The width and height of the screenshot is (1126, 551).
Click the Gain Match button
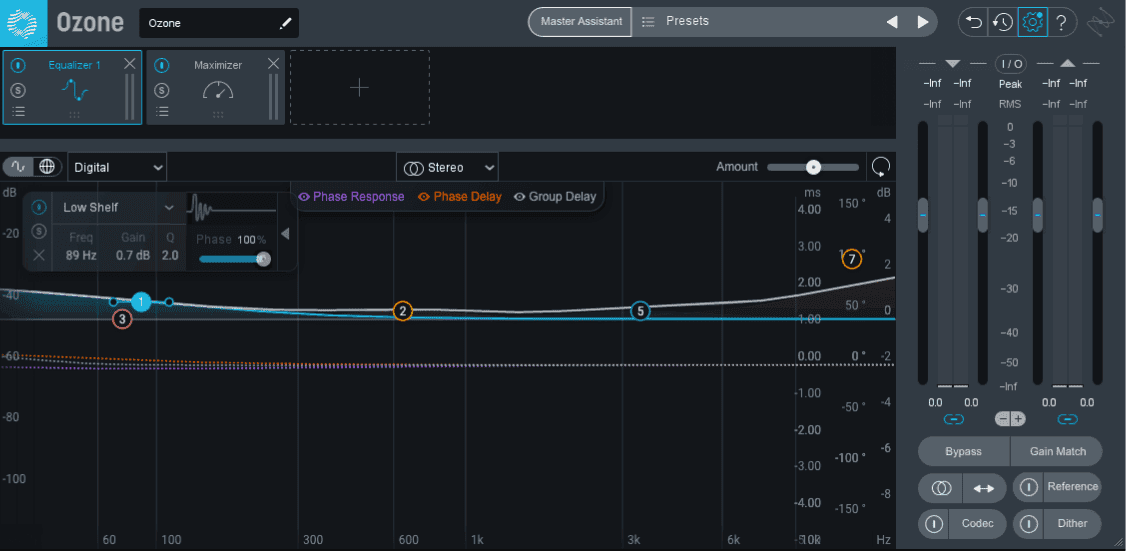1056,452
